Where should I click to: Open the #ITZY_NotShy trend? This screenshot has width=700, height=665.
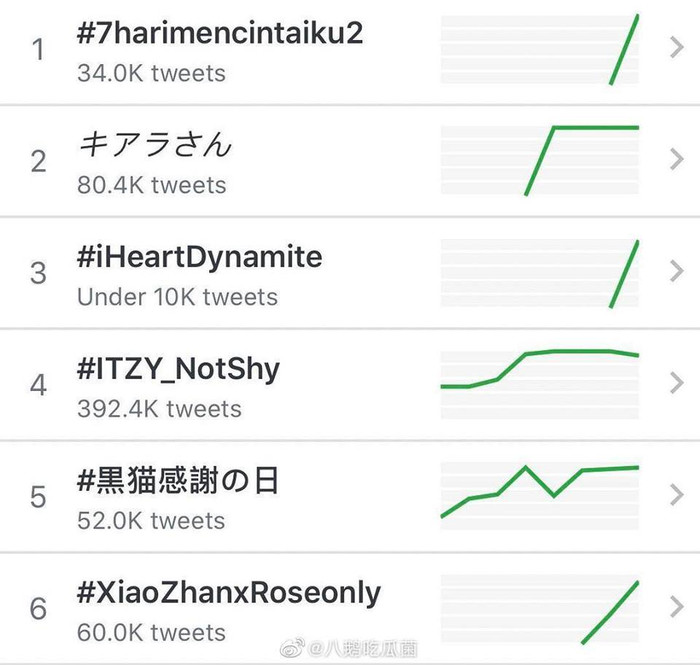tap(179, 369)
